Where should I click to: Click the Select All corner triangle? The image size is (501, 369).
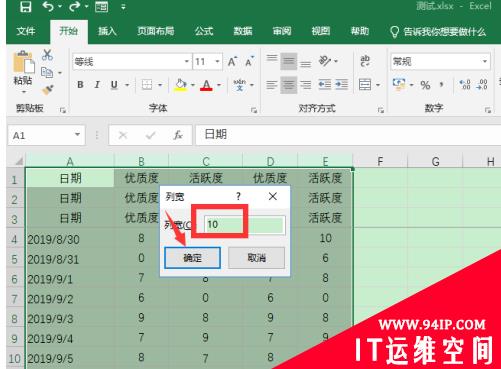coord(18,161)
